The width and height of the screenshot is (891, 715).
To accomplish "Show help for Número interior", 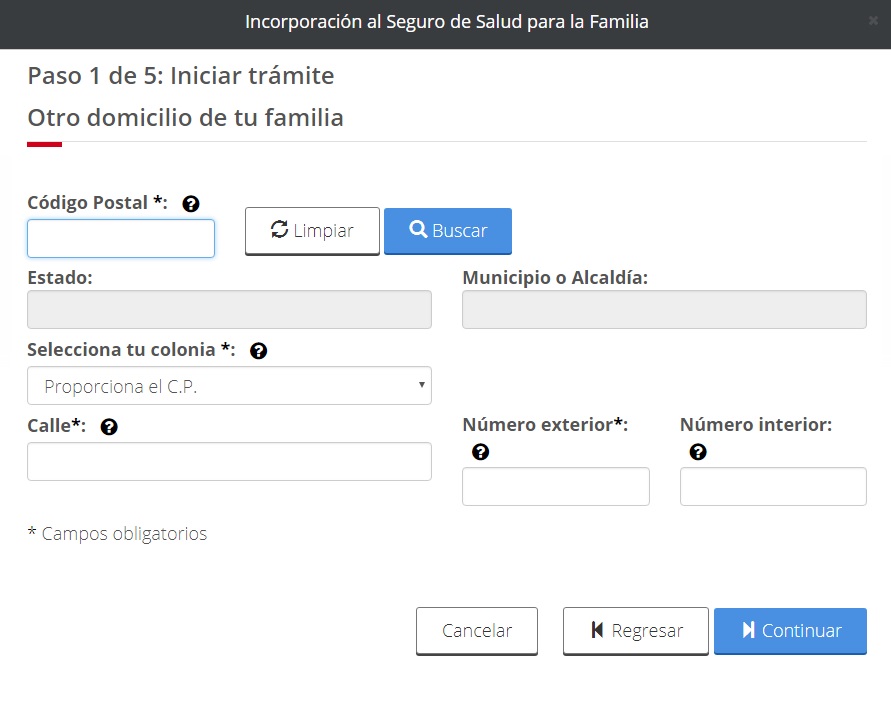I will click(x=698, y=452).
